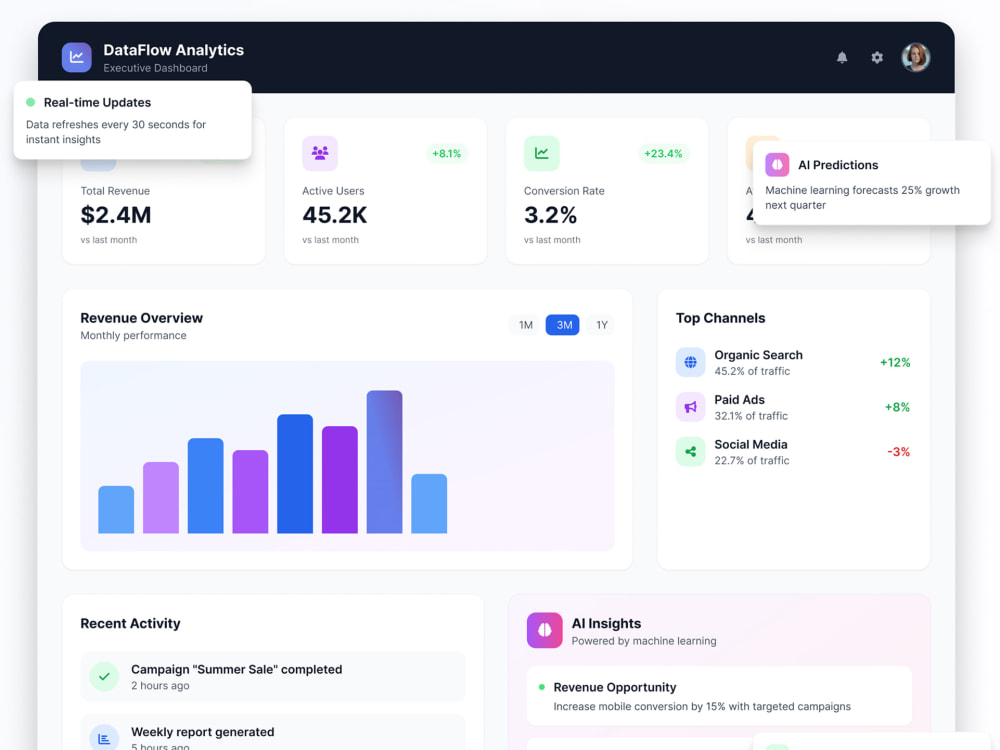Click the Organic Search globe icon
Screen dimensions: 1000x750
pyautogui.click(x=690, y=362)
